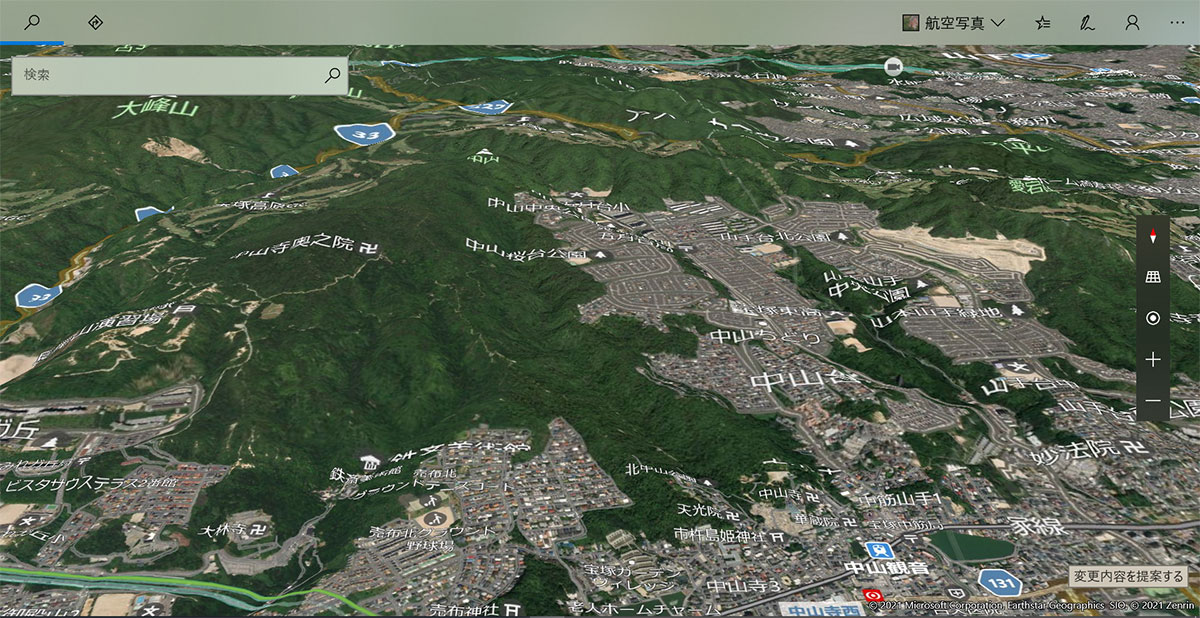Reset rotation with the compass north button
This screenshot has height=618, width=1200.
1153,237
